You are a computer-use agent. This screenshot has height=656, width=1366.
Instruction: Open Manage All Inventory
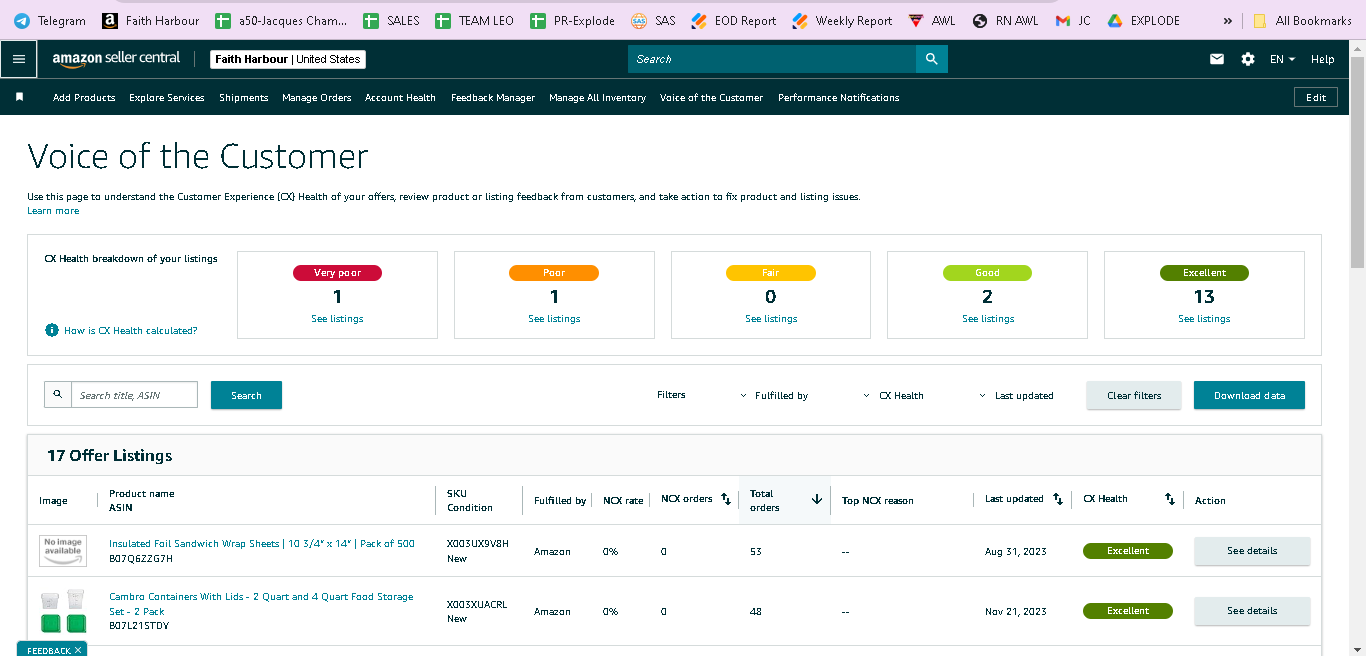coord(597,97)
